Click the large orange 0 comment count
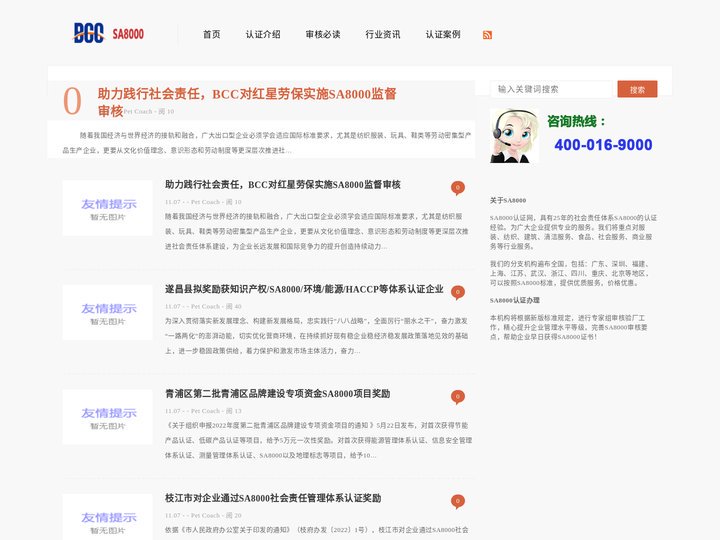Image resolution: width=720 pixels, height=540 pixels. pos(72,101)
